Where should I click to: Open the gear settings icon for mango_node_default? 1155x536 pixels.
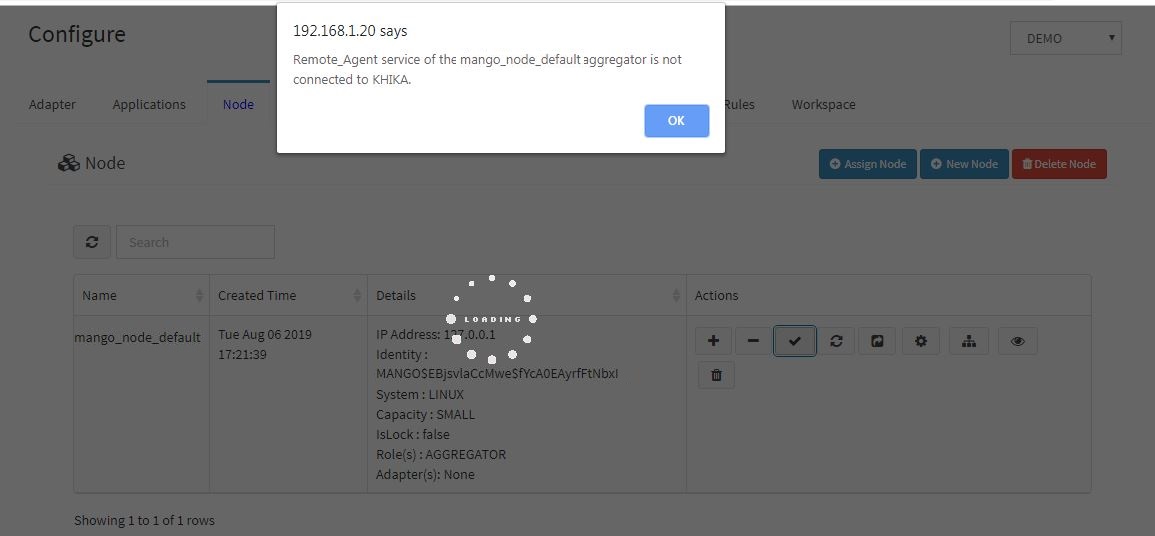tap(921, 341)
